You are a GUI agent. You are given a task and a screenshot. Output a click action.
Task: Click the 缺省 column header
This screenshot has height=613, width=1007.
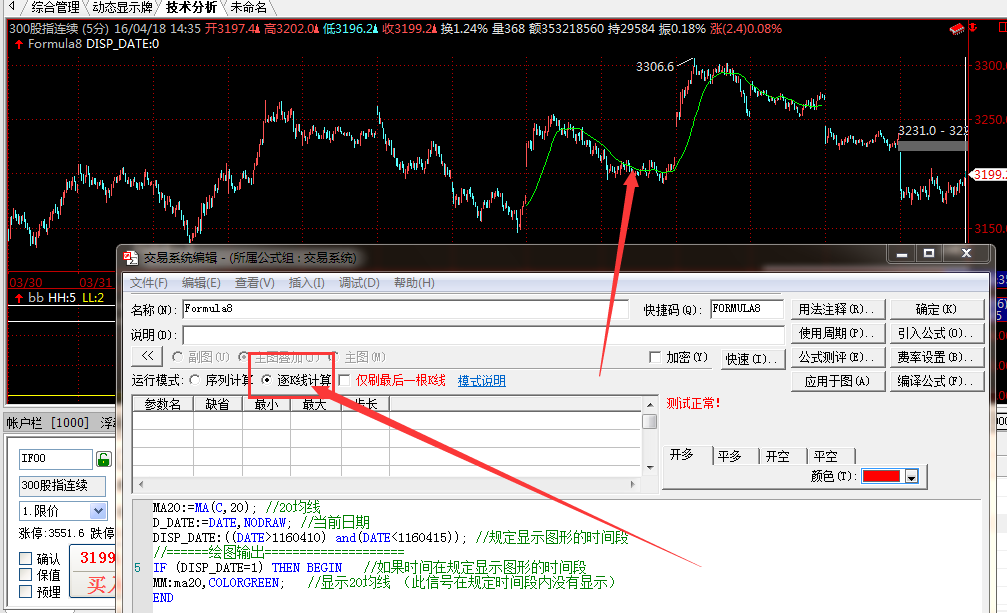218,404
